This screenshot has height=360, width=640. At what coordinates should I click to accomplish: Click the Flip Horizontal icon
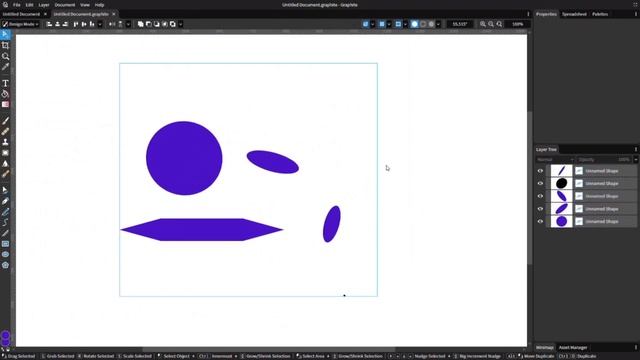point(112,24)
